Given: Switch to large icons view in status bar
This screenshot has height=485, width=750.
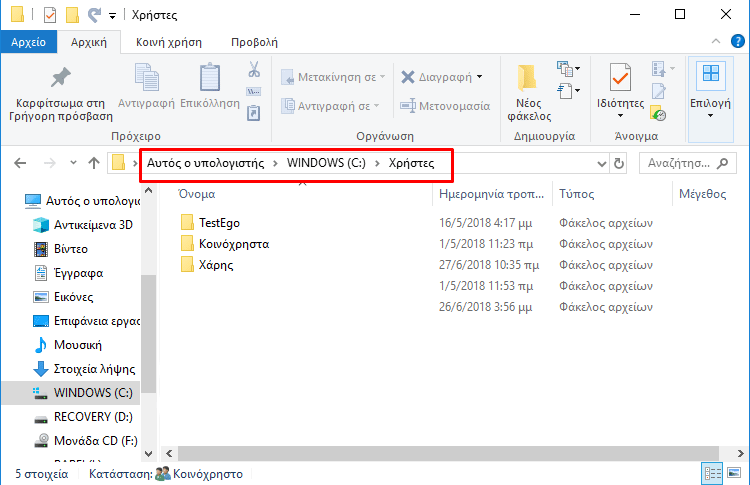Looking at the screenshot, I should (735, 474).
